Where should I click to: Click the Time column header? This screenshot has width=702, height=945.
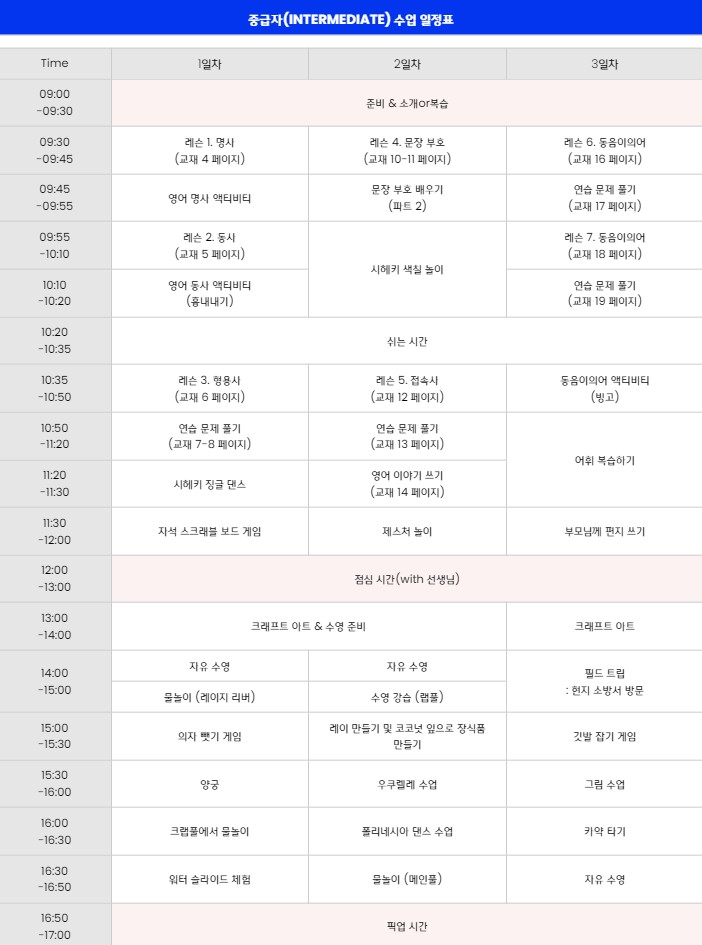click(55, 64)
